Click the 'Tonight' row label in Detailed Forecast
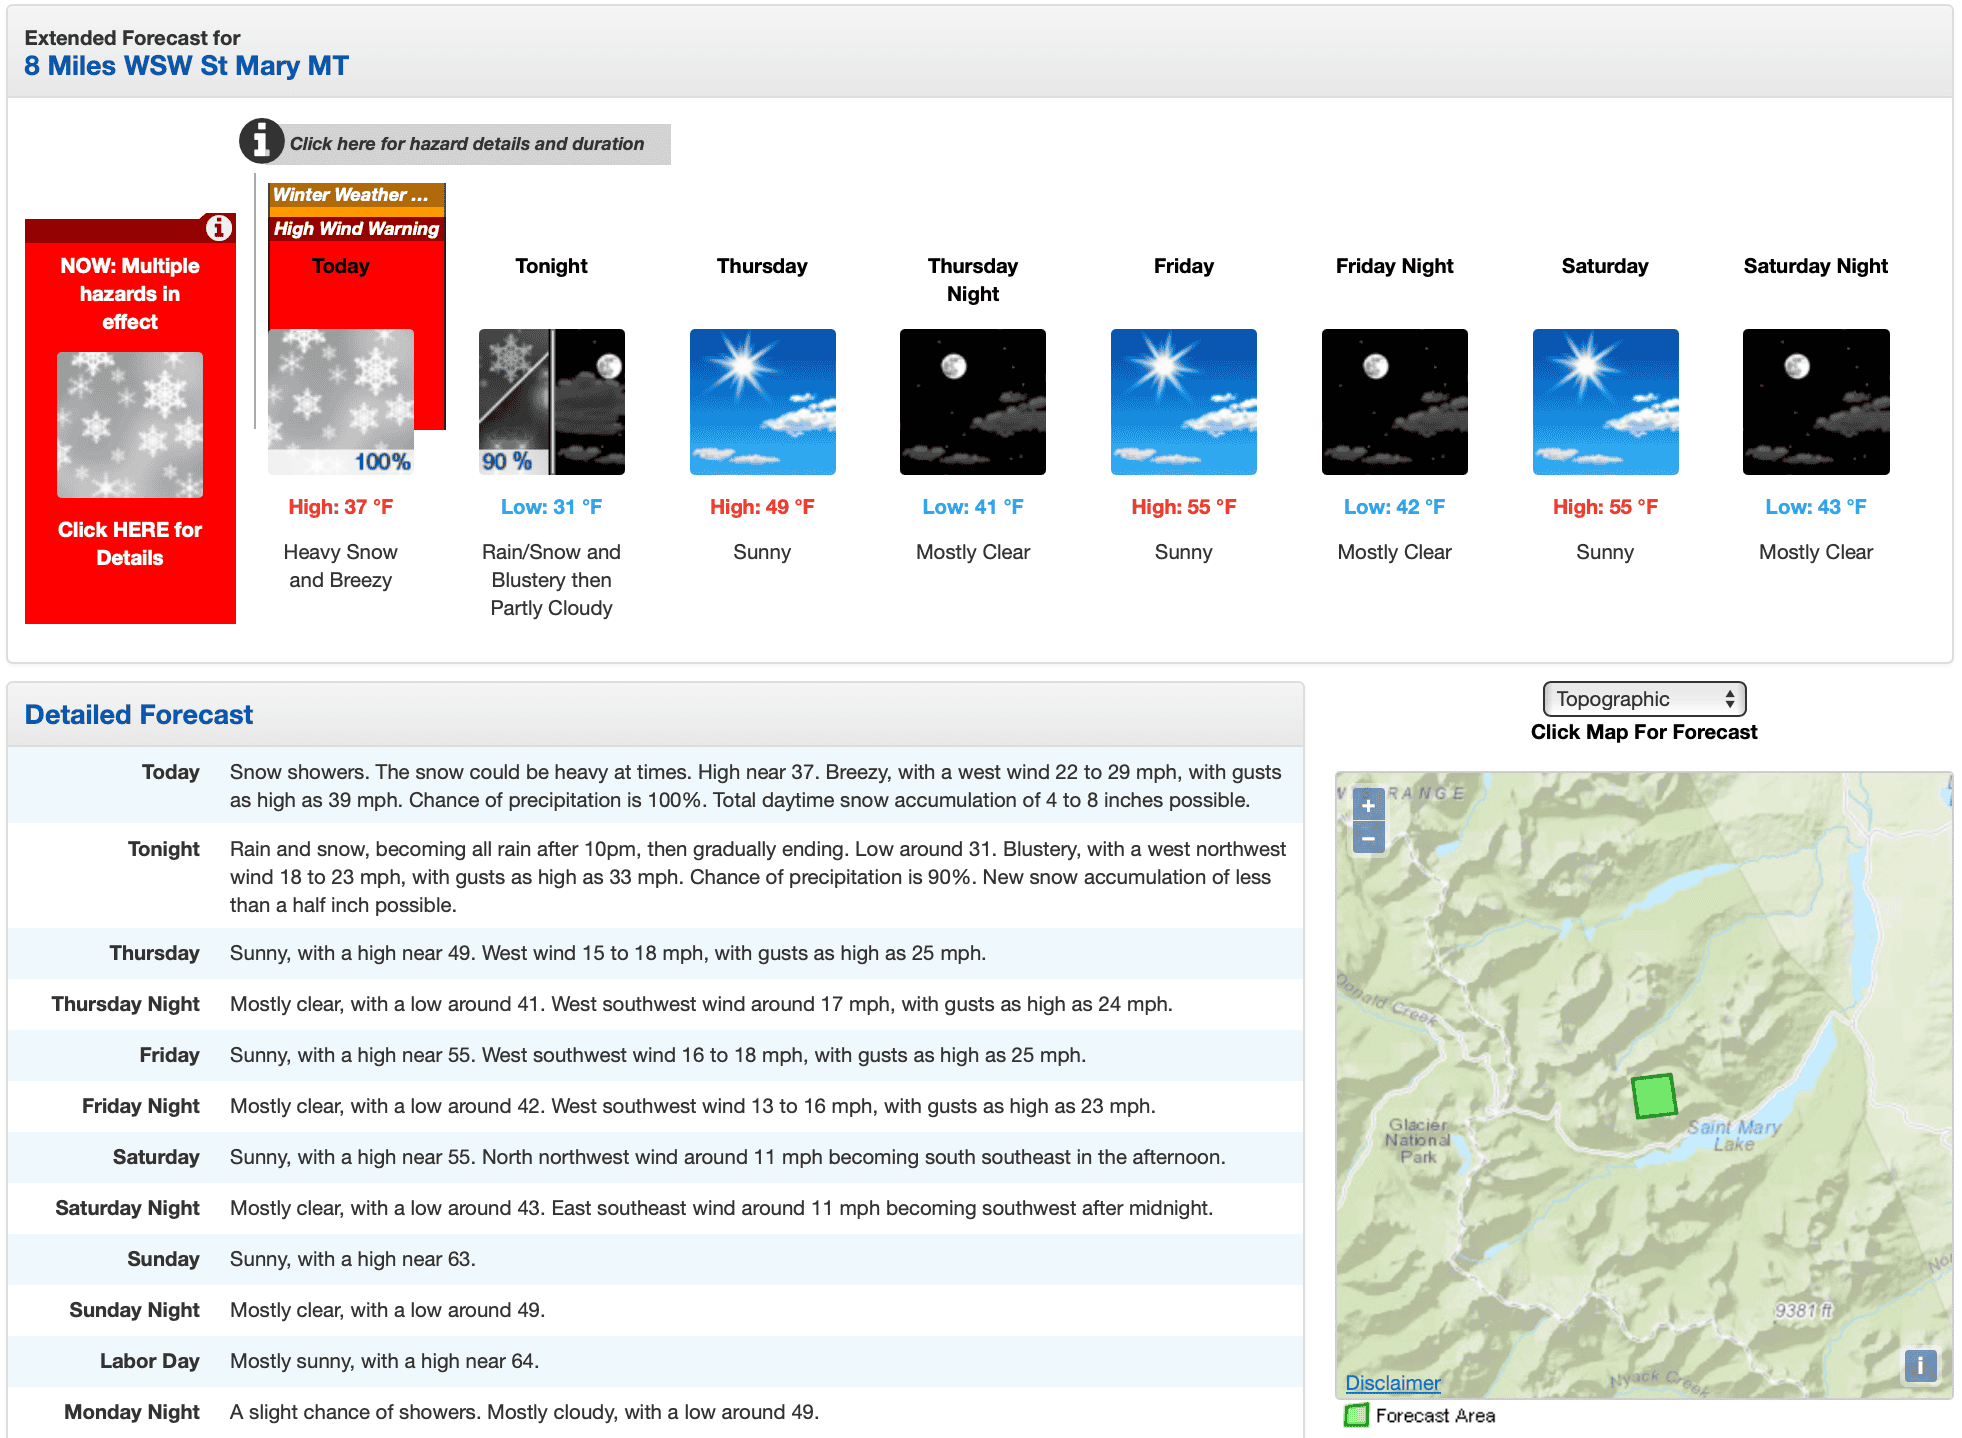 point(164,849)
